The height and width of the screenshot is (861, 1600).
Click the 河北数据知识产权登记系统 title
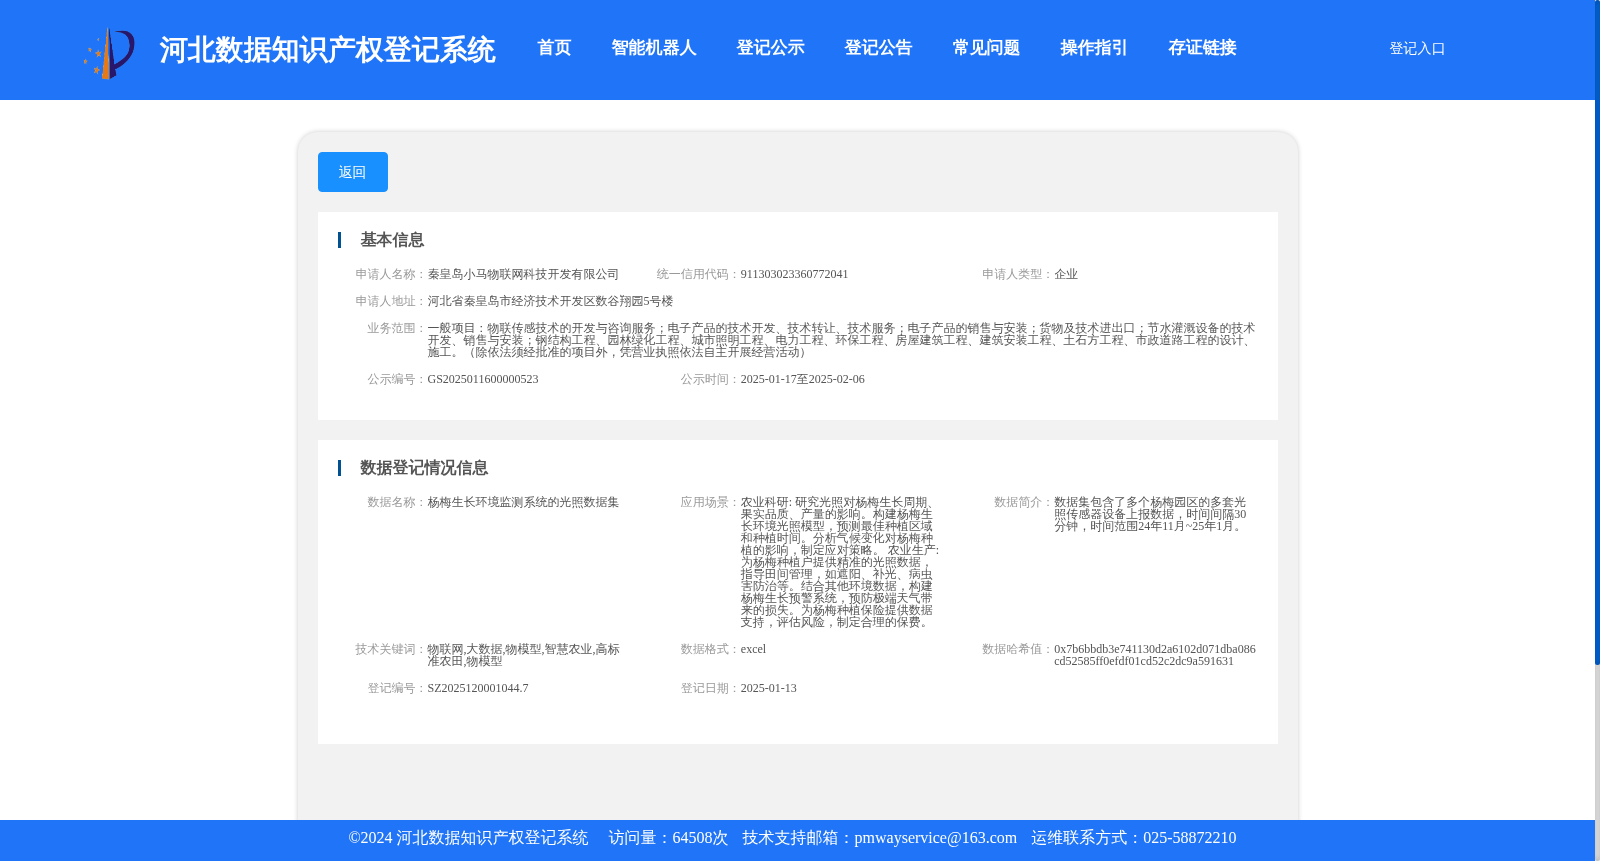[327, 50]
